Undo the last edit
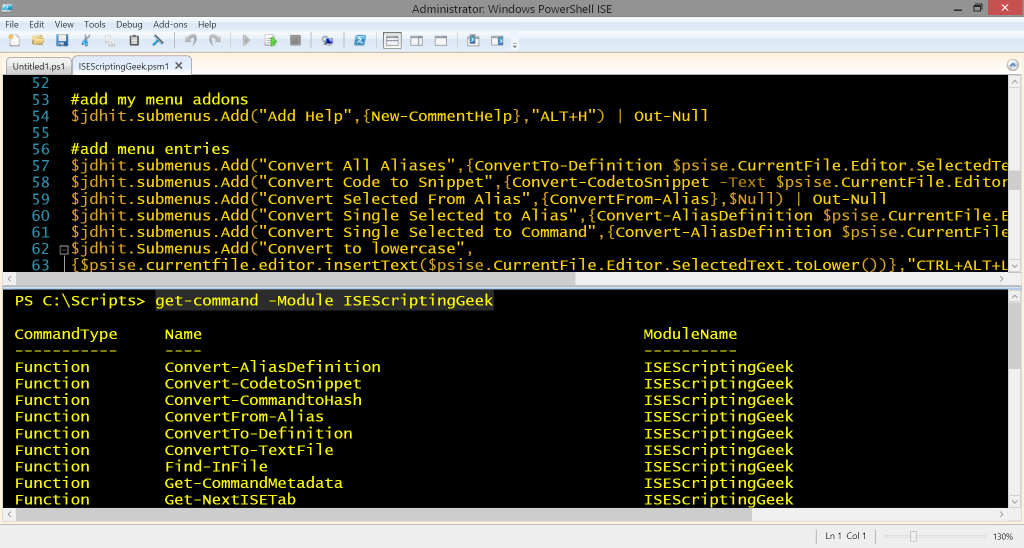This screenshot has width=1024, height=548. (191, 40)
